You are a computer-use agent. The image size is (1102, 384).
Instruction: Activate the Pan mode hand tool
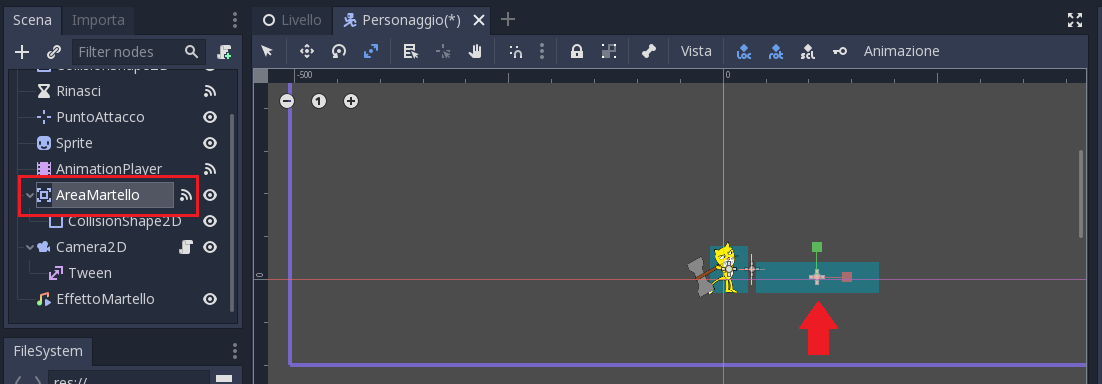tap(476, 51)
